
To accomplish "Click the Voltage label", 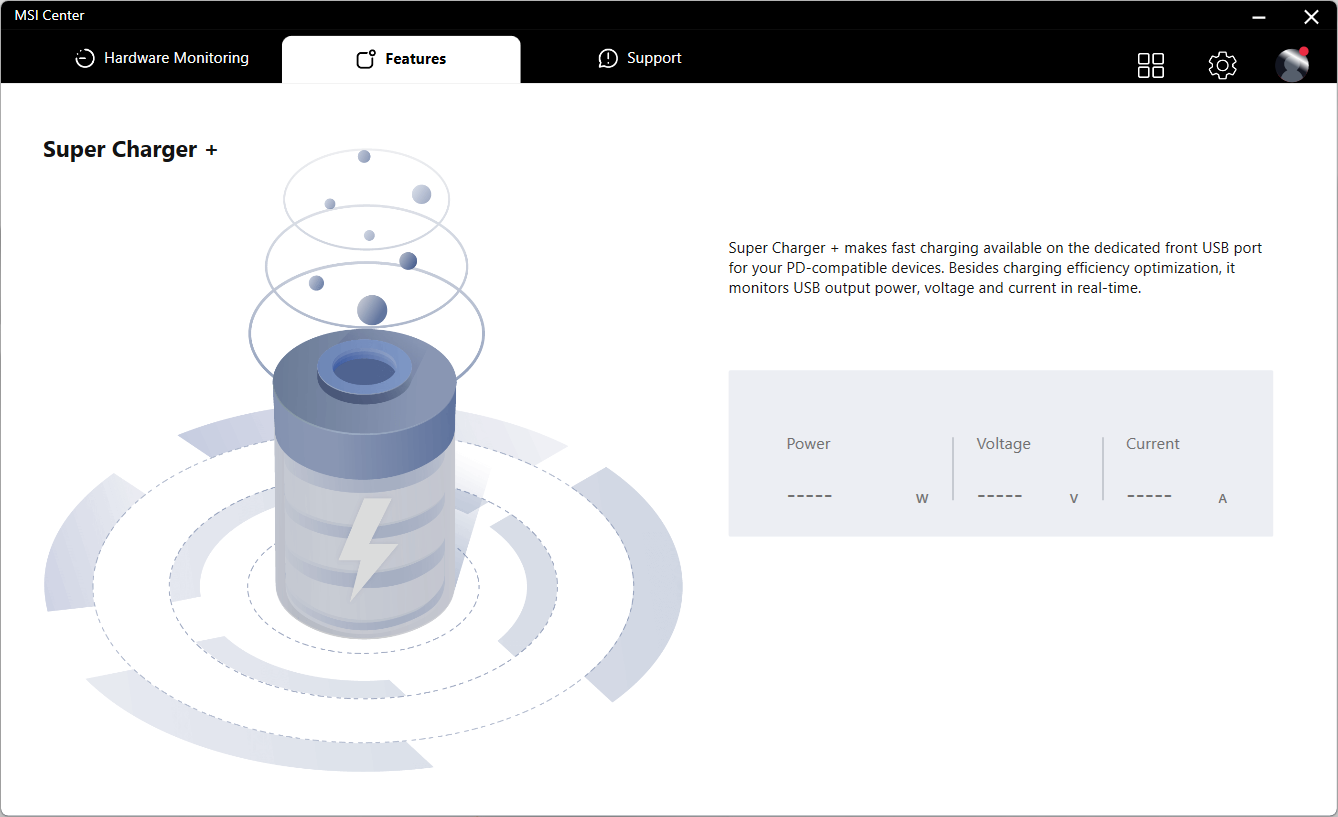I will pyautogui.click(x=1003, y=444).
